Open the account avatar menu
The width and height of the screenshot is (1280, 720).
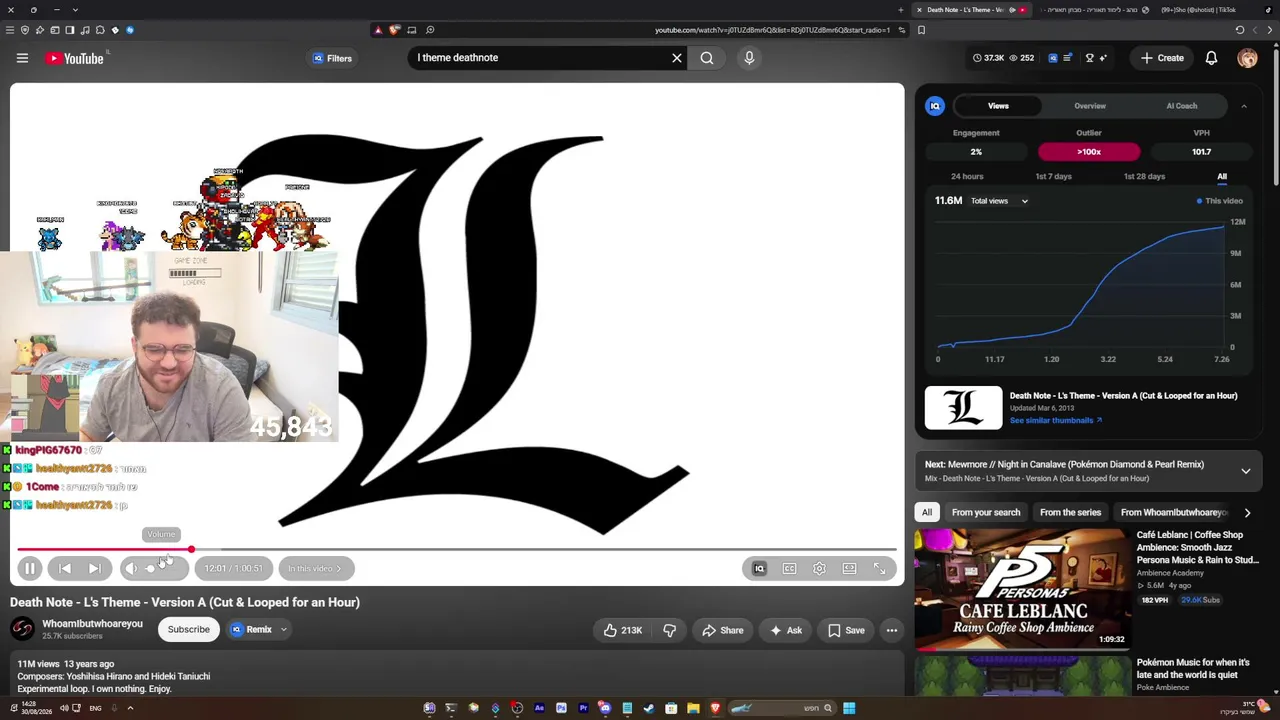coord(1247,58)
